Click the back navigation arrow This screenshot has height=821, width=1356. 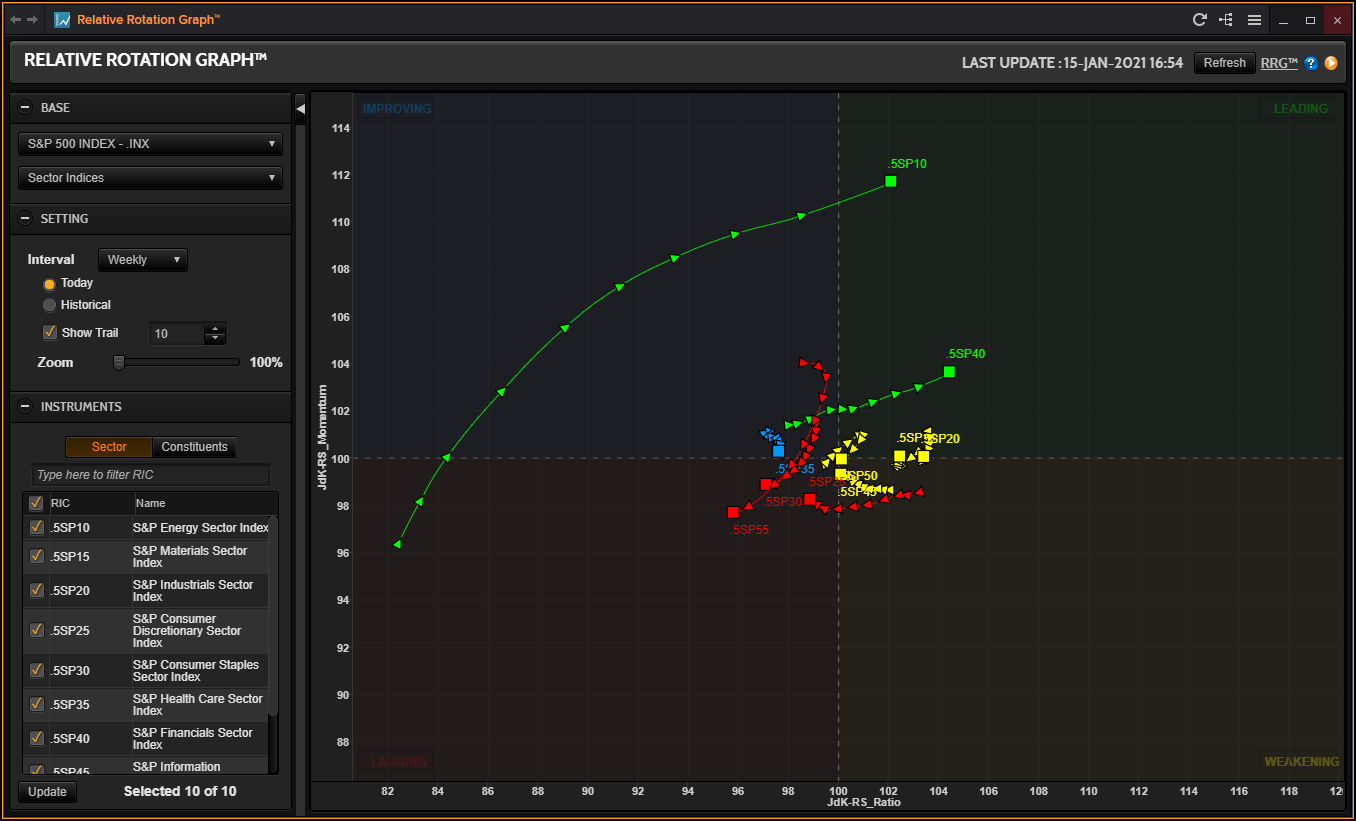[15, 20]
